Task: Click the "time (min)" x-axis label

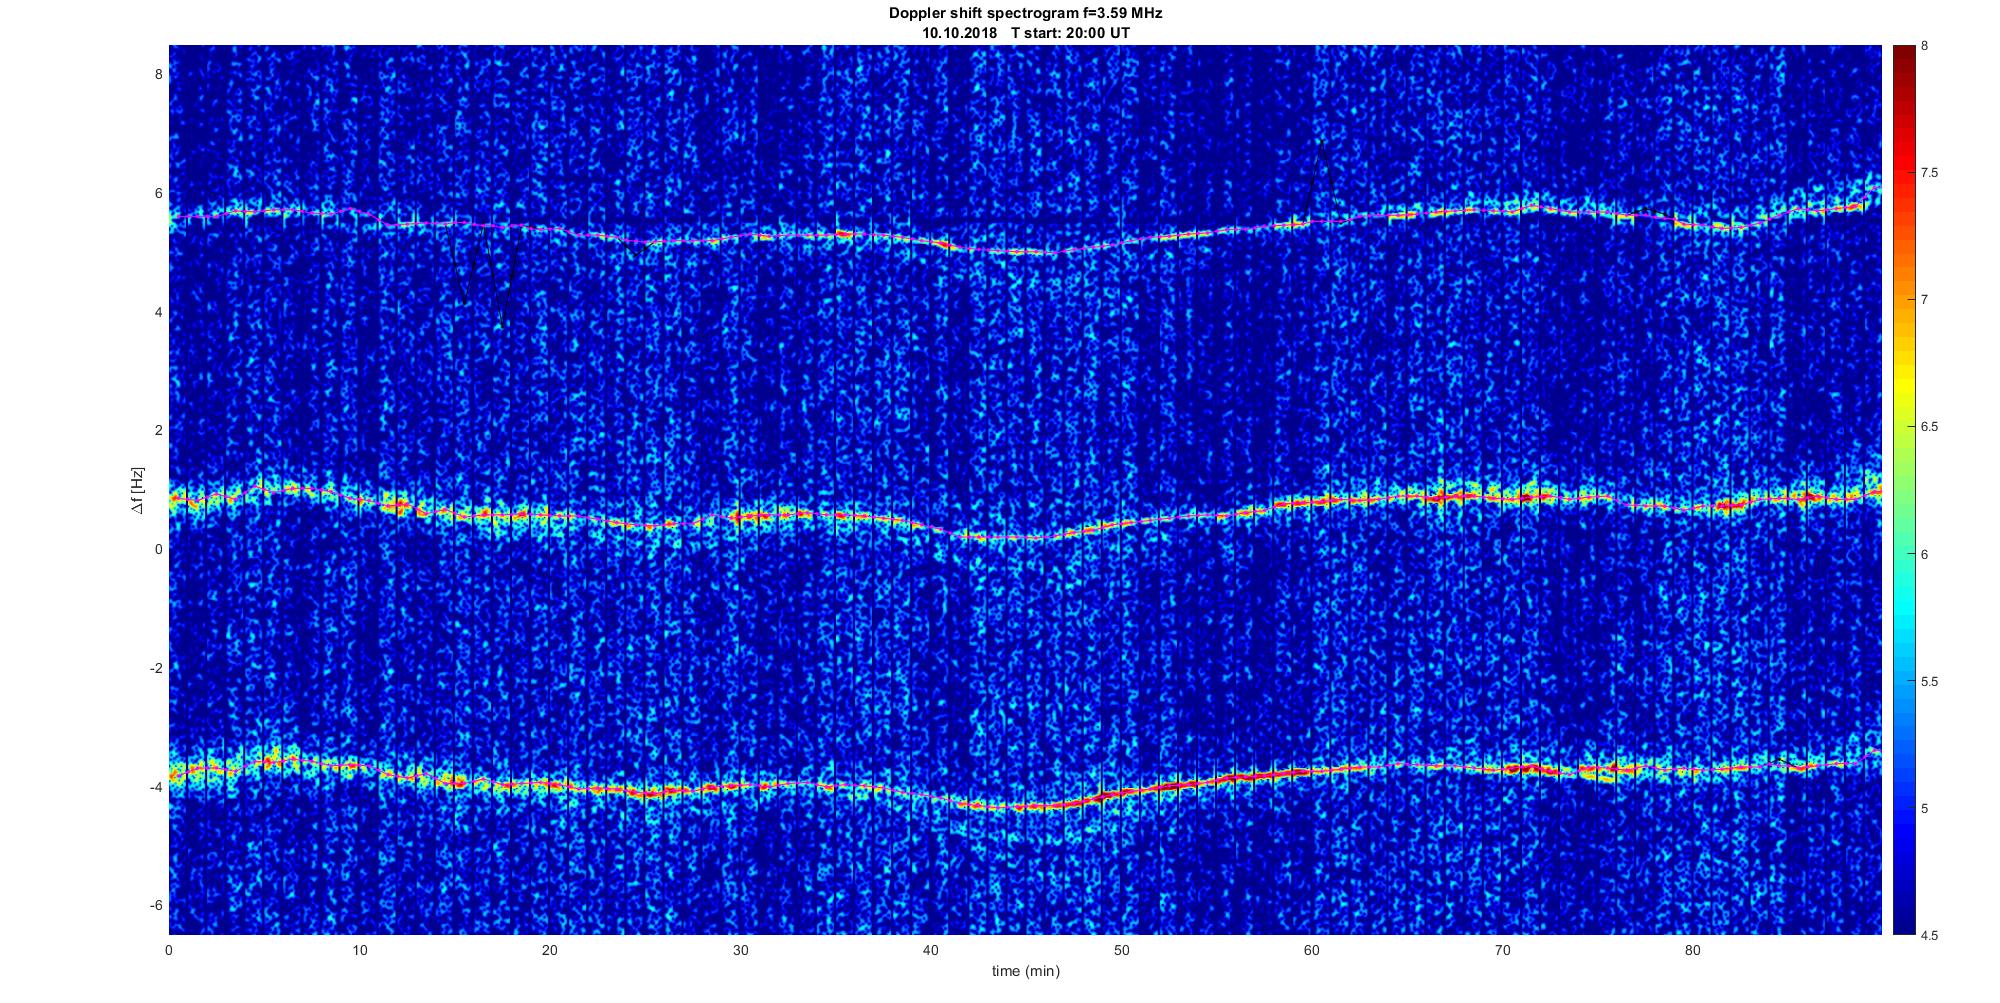Action: pyautogui.click(x=1025, y=971)
